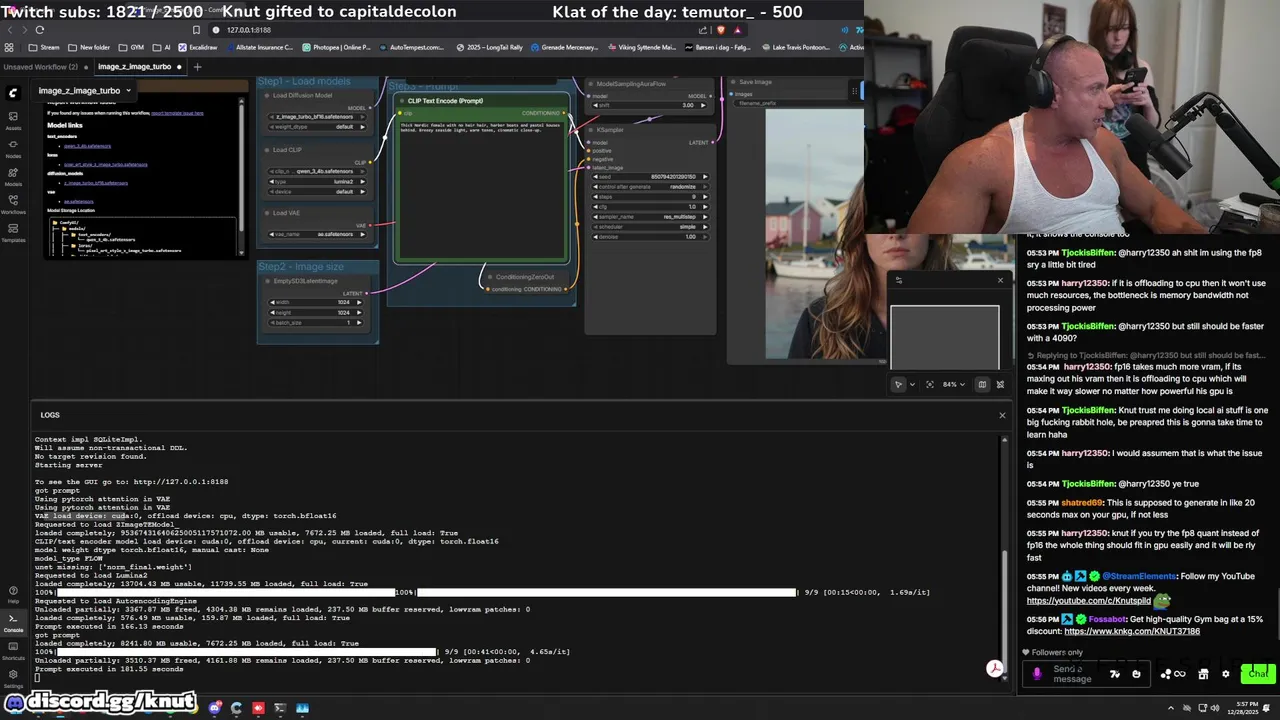Screen dimensions: 1280x720
Task: Toggle ConditioningZeroOut node collapse dot
Action: (x=489, y=277)
